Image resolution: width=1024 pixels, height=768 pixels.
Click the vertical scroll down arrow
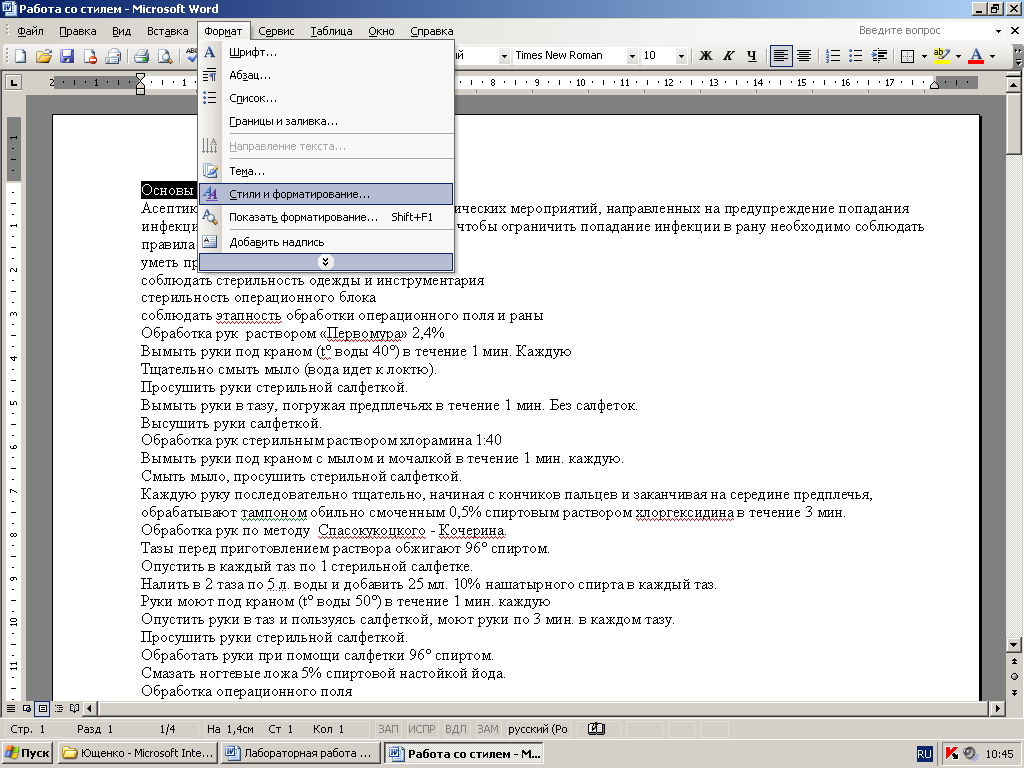click(x=1014, y=645)
